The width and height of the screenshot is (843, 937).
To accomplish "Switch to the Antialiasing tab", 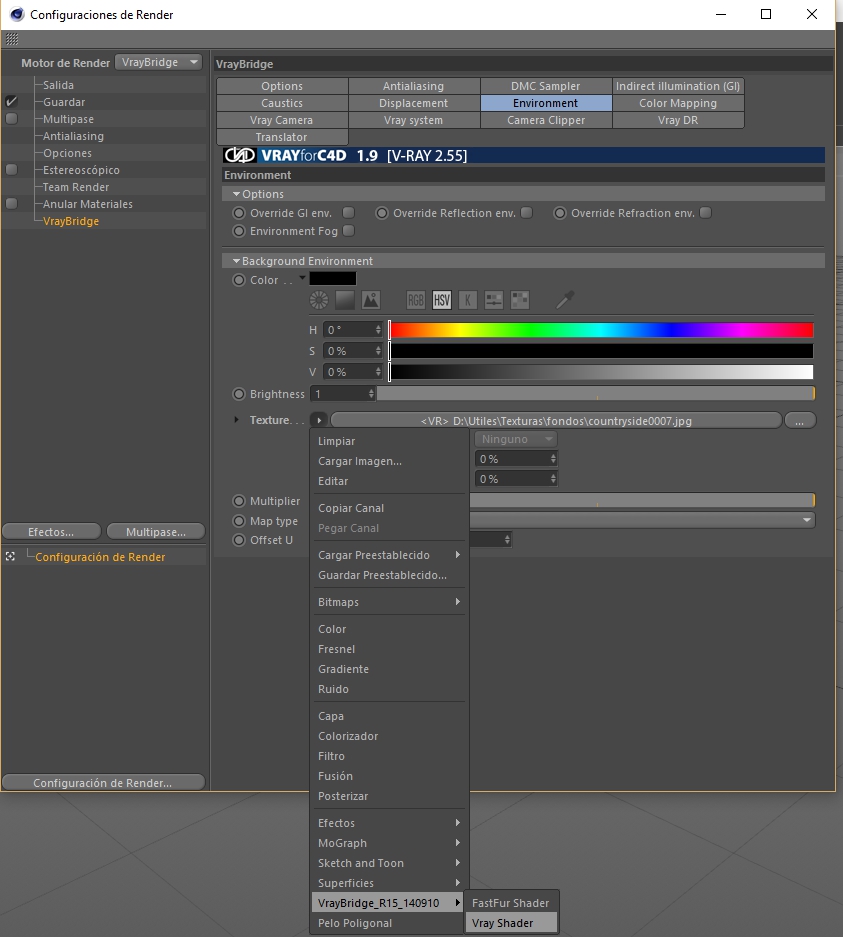I will click(x=413, y=86).
